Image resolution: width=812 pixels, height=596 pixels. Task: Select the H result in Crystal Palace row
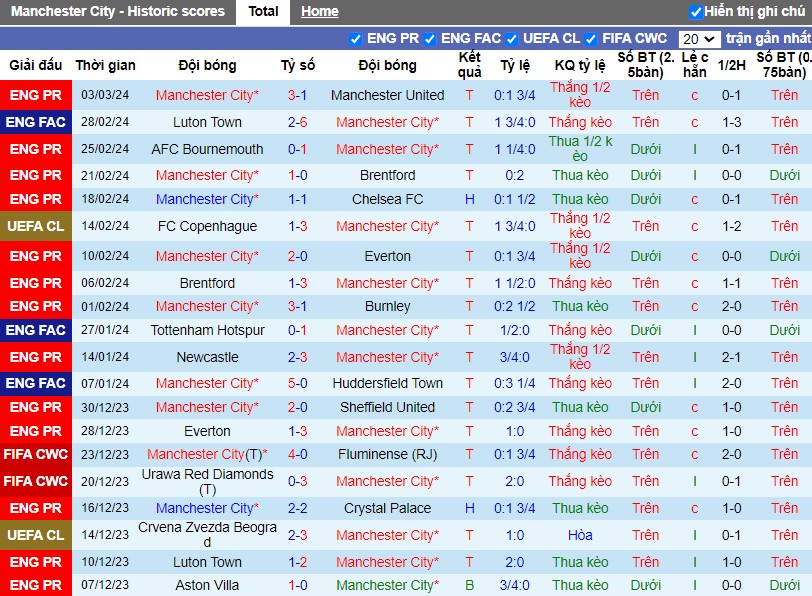pyautogui.click(x=470, y=508)
